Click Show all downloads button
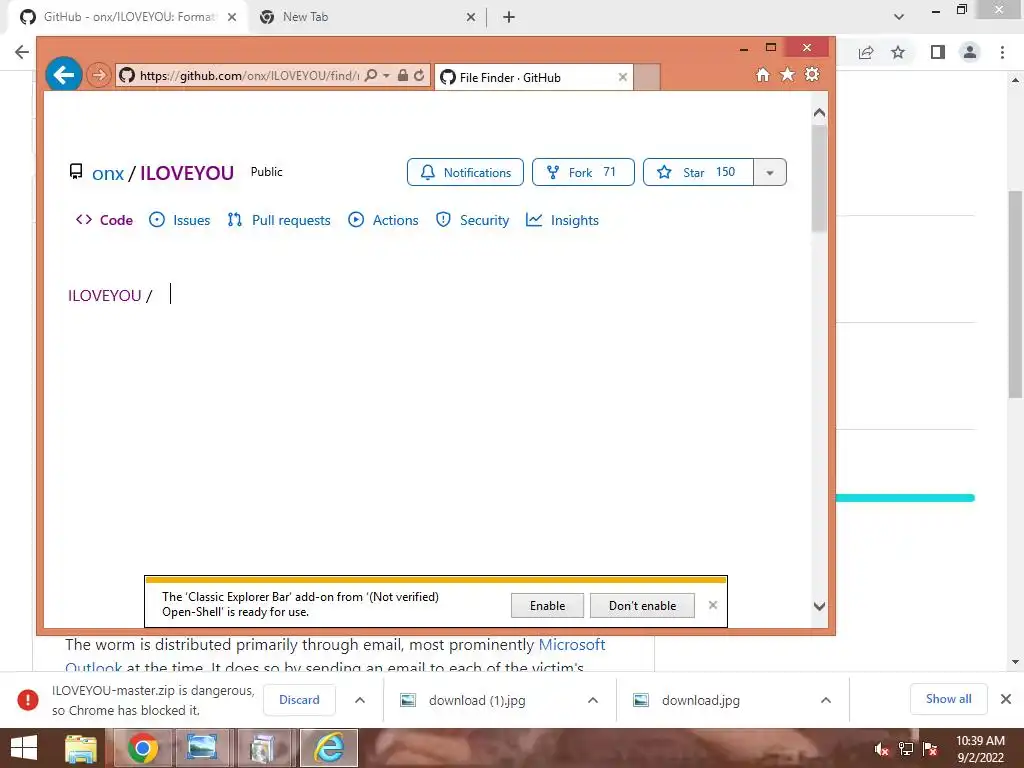This screenshot has width=1024, height=768. coord(948,699)
